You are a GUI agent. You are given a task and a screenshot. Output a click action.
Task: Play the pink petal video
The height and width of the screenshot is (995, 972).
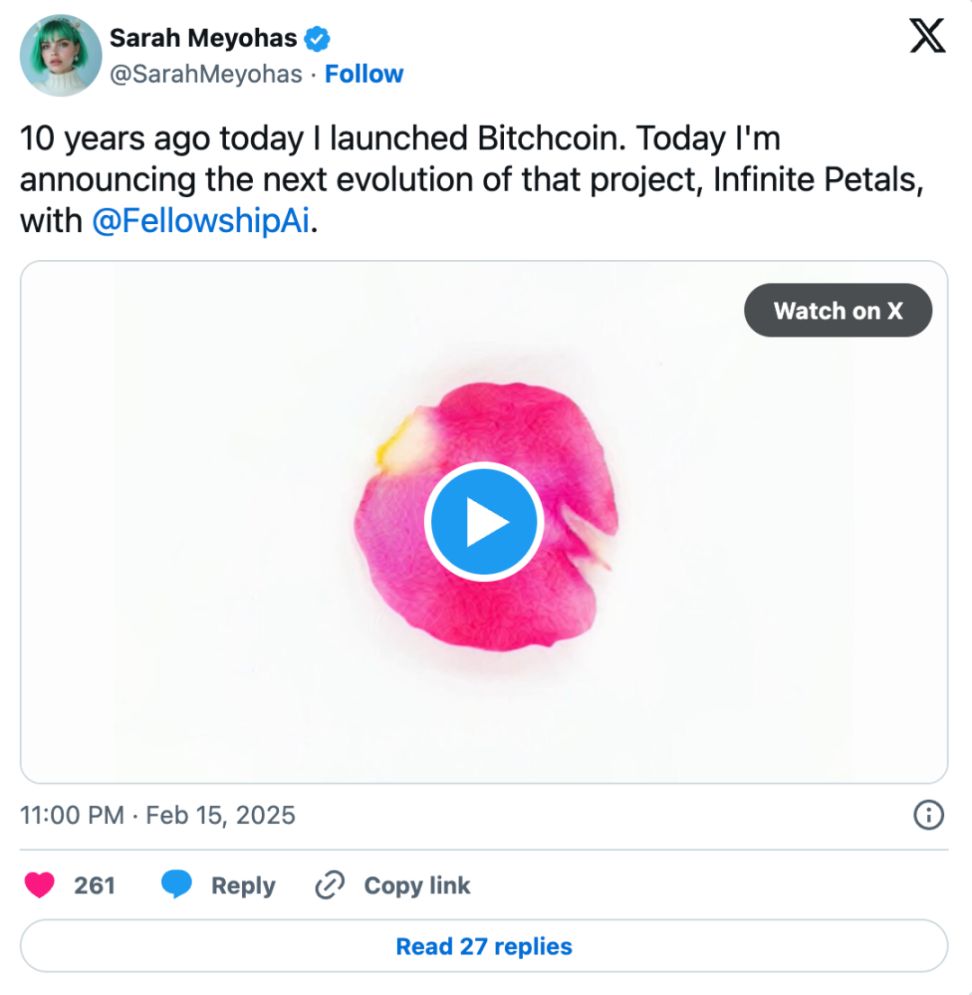483,522
